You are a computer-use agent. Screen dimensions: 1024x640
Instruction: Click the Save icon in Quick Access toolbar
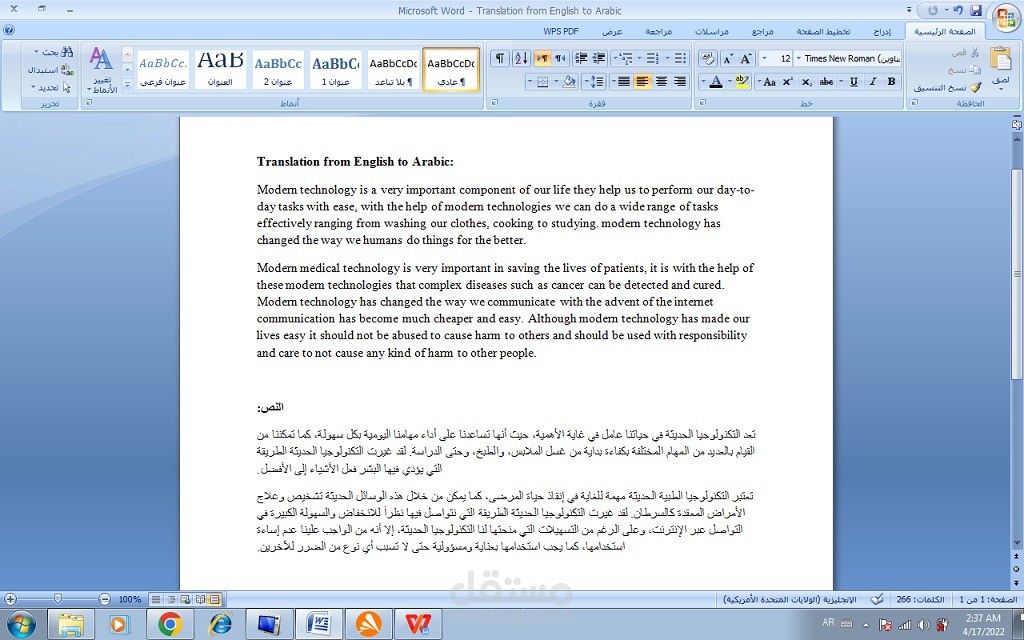point(976,10)
